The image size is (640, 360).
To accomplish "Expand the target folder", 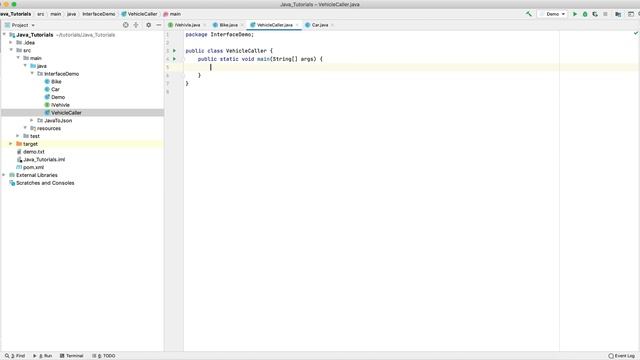I will [x=11, y=144].
